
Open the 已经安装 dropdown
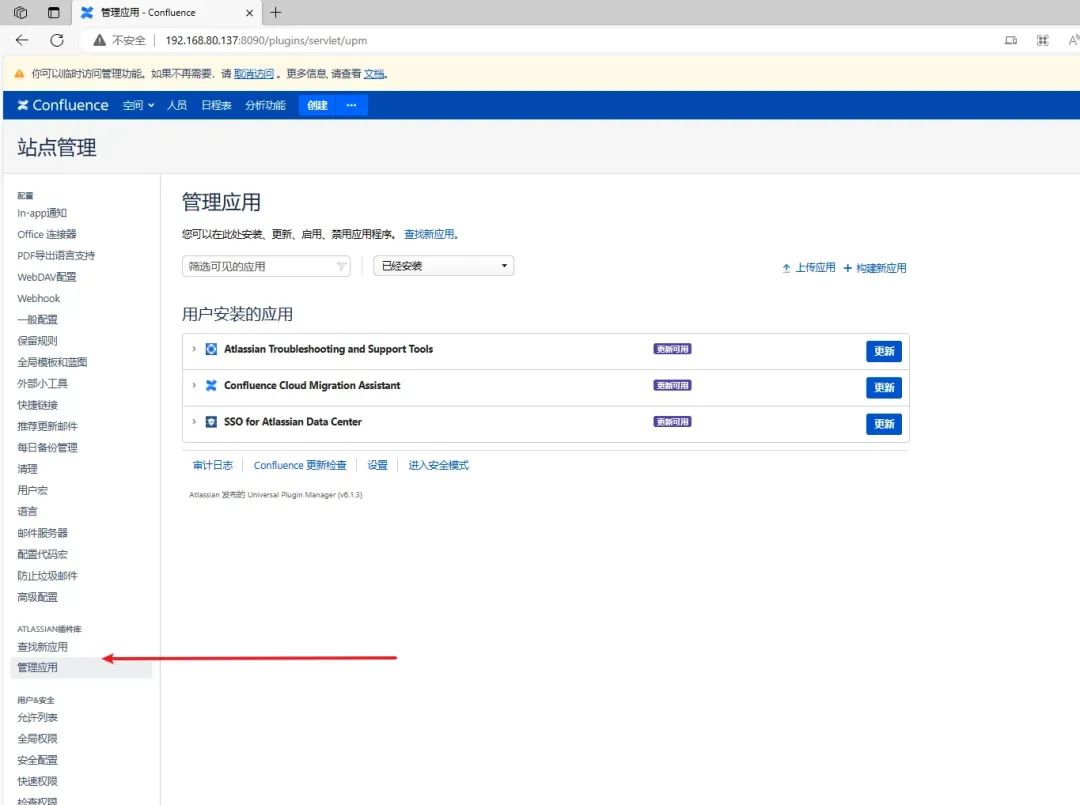pos(444,266)
